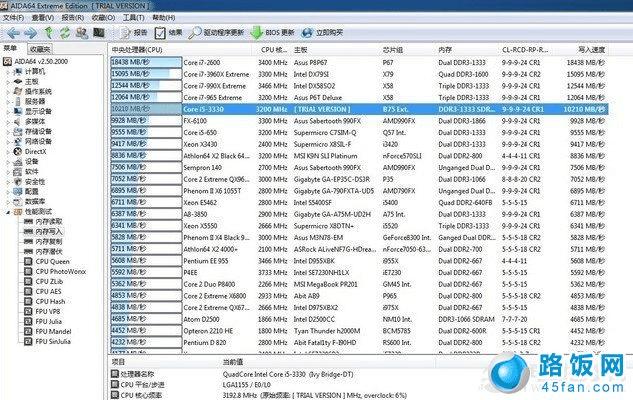Image resolution: width=633 pixels, height=400 pixels.
Task: Open the 文件(F) menu
Action: (13, 18)
